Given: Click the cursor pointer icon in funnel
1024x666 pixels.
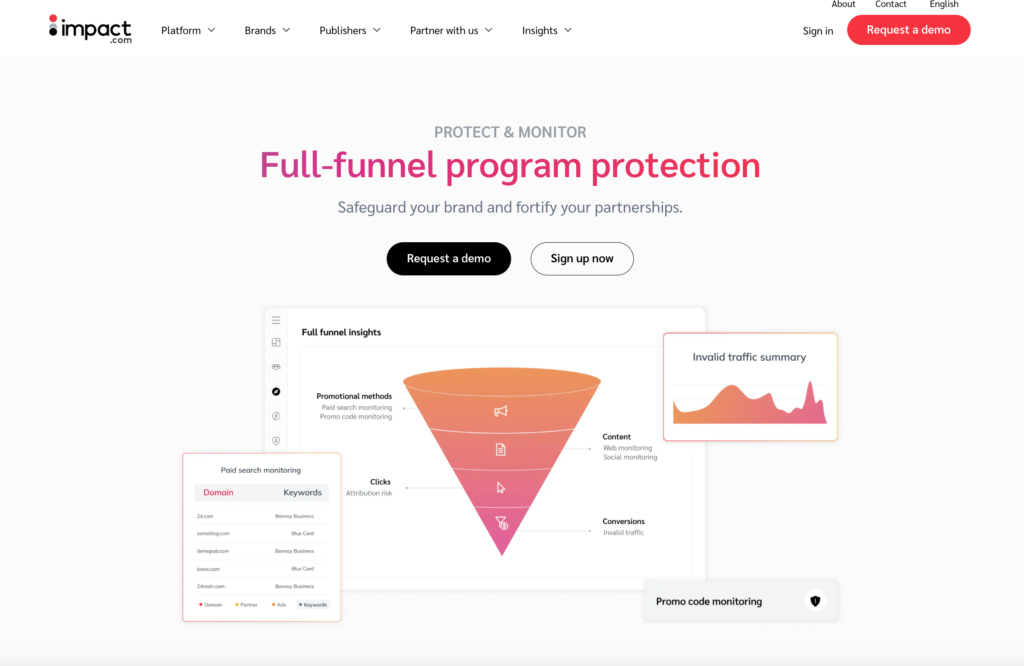Looking at the screenshot, I should [501, 488].
